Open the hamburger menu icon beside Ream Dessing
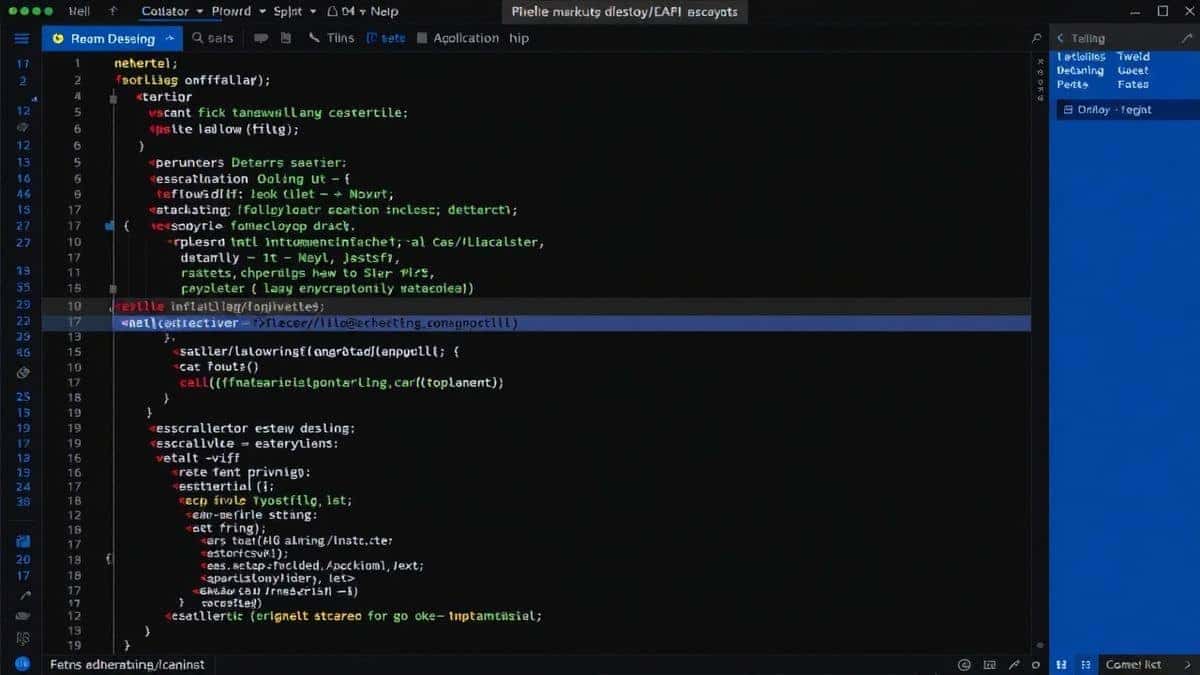The height and width of the screenshot is (675, 1200). tap(22, 38)
